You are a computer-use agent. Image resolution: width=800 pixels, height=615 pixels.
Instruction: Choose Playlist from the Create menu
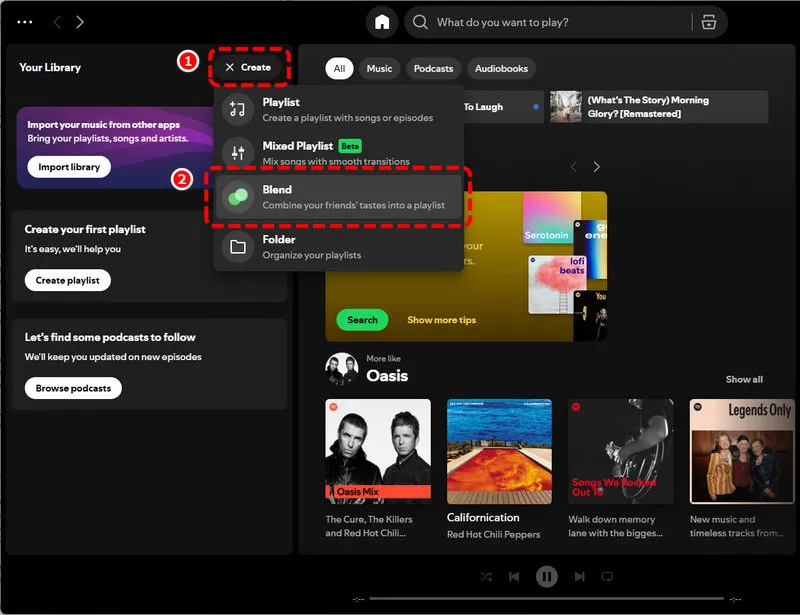pyautogui.click(x=338, y=109)
